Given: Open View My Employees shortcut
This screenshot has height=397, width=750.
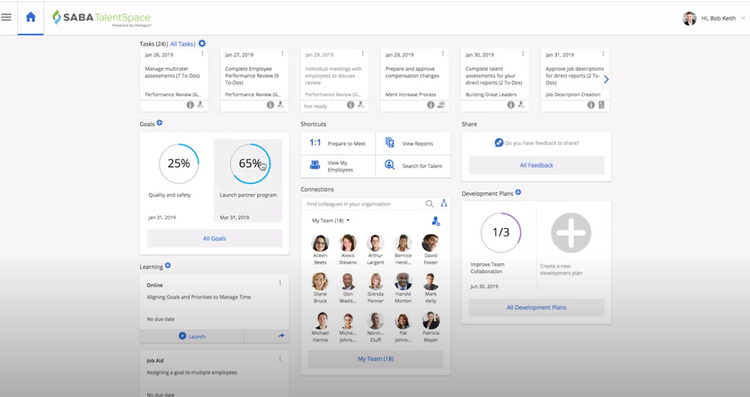Looking at the screenshot, I should coord(338,166).
